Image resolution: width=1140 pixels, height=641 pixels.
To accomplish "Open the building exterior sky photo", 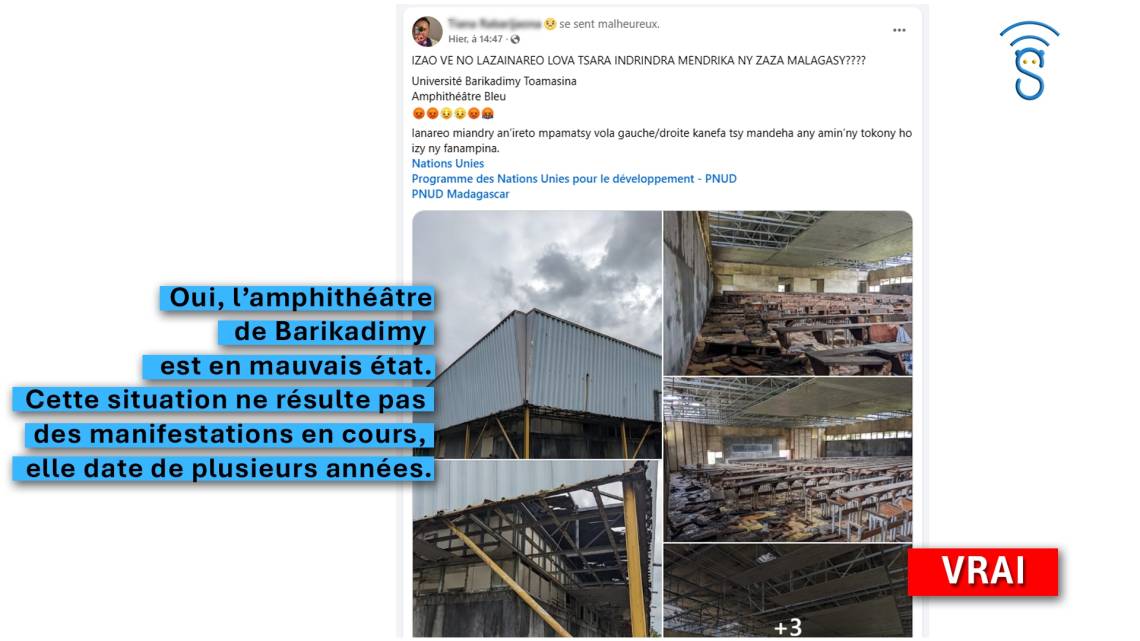I will point(537,334).
